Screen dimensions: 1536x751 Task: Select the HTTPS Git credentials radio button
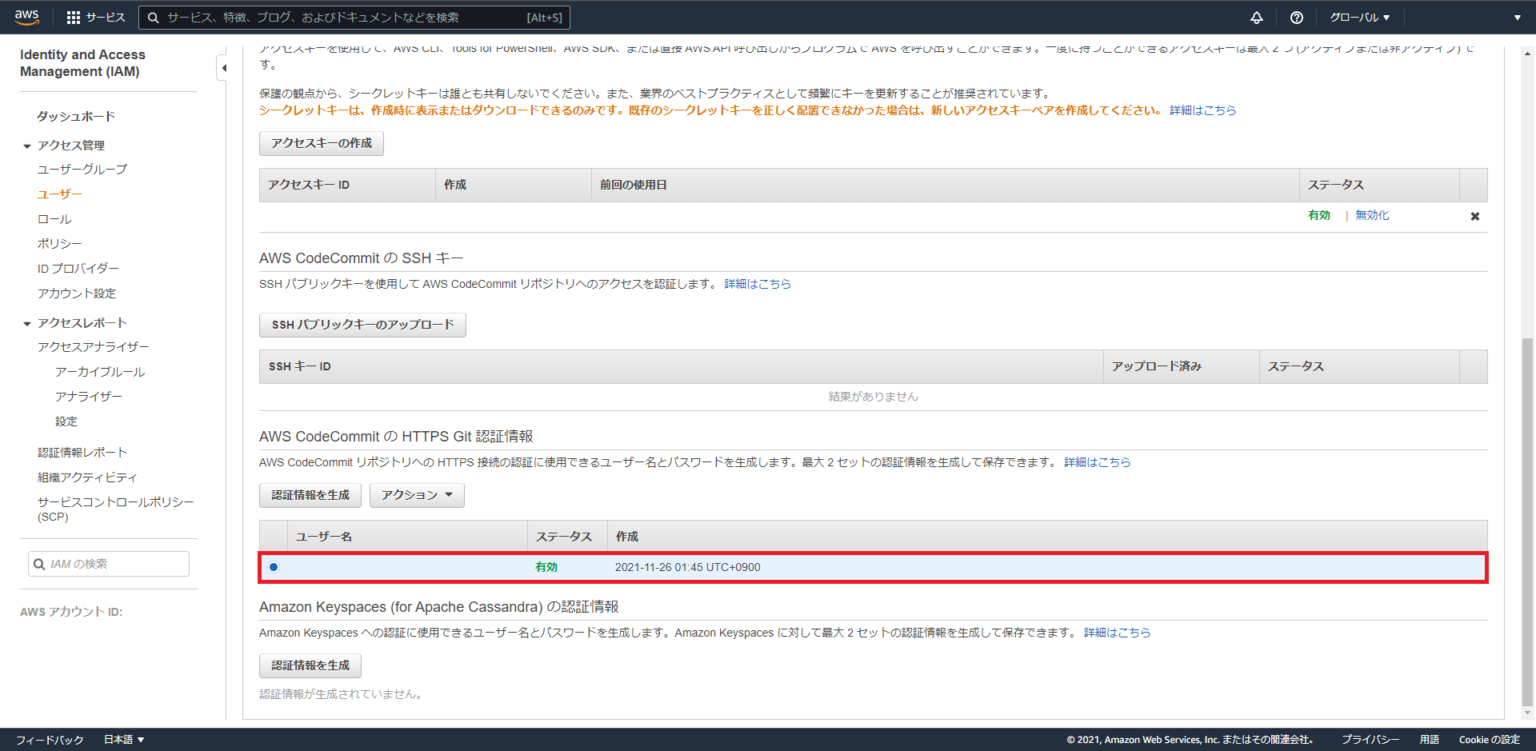tap(273, 566)
